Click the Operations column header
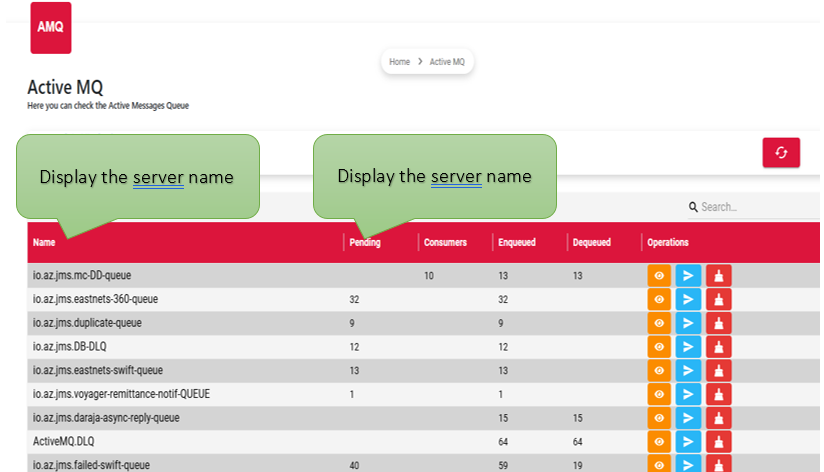Image resolution: width=824 pixels, height=472 pixels. click(x=668, y=242)
